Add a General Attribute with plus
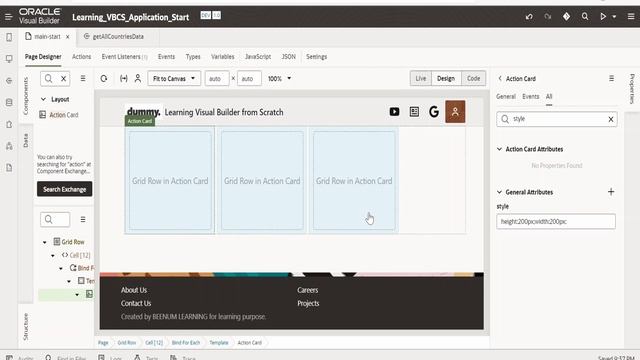 coord(611,192)
